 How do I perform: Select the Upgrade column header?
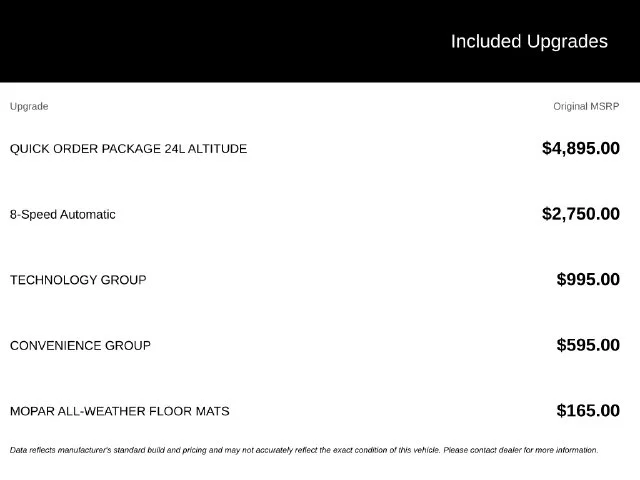click(x=29, y=107)
